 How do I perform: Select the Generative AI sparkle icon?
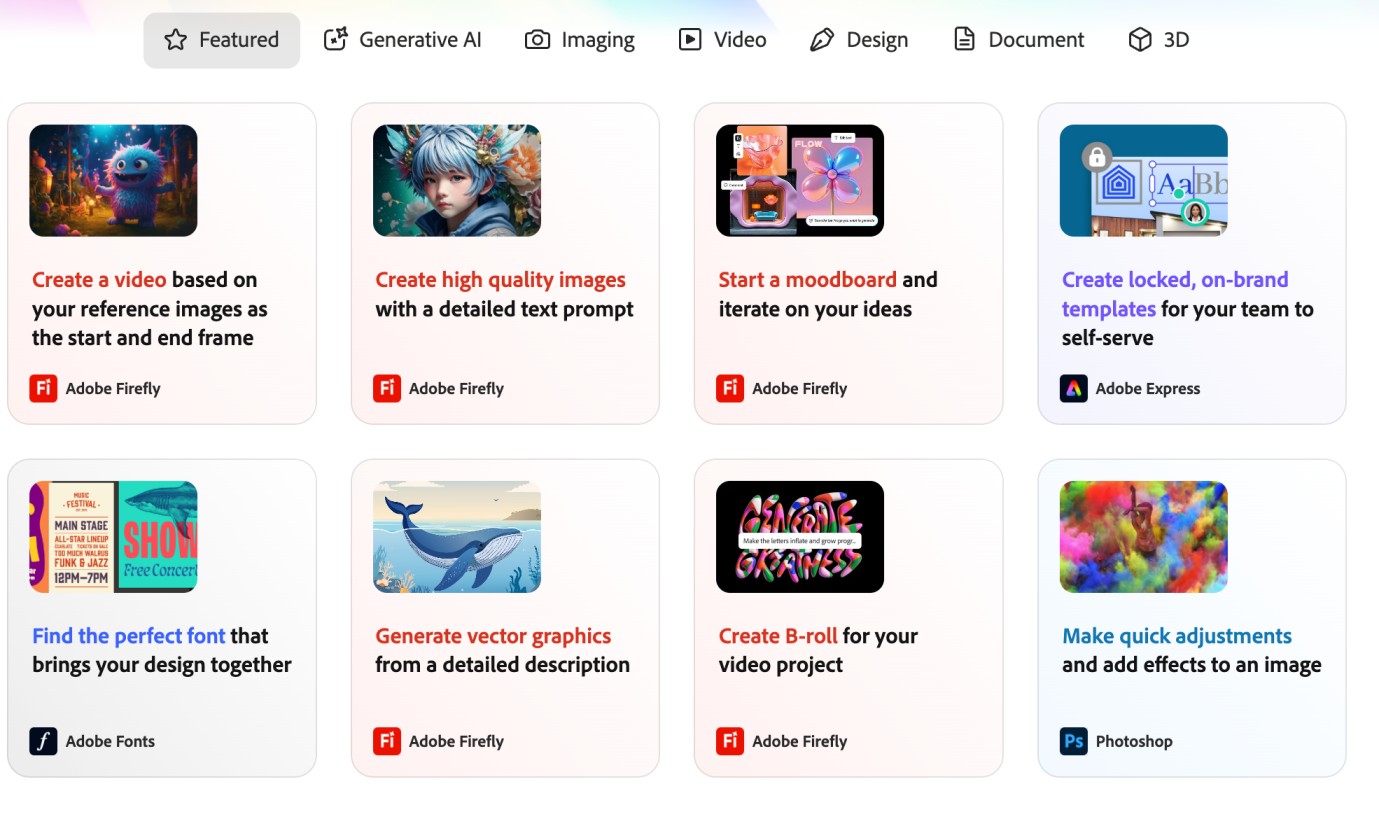(x=335, y=39)
